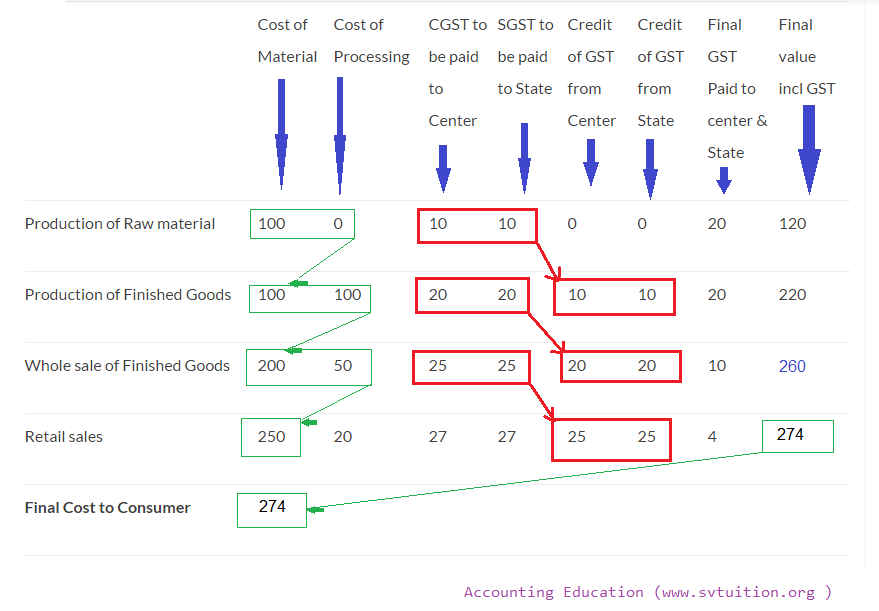Select the green box showing 274 on Retail row
Screen dimensions: 879x611
(x=797, y=435)
